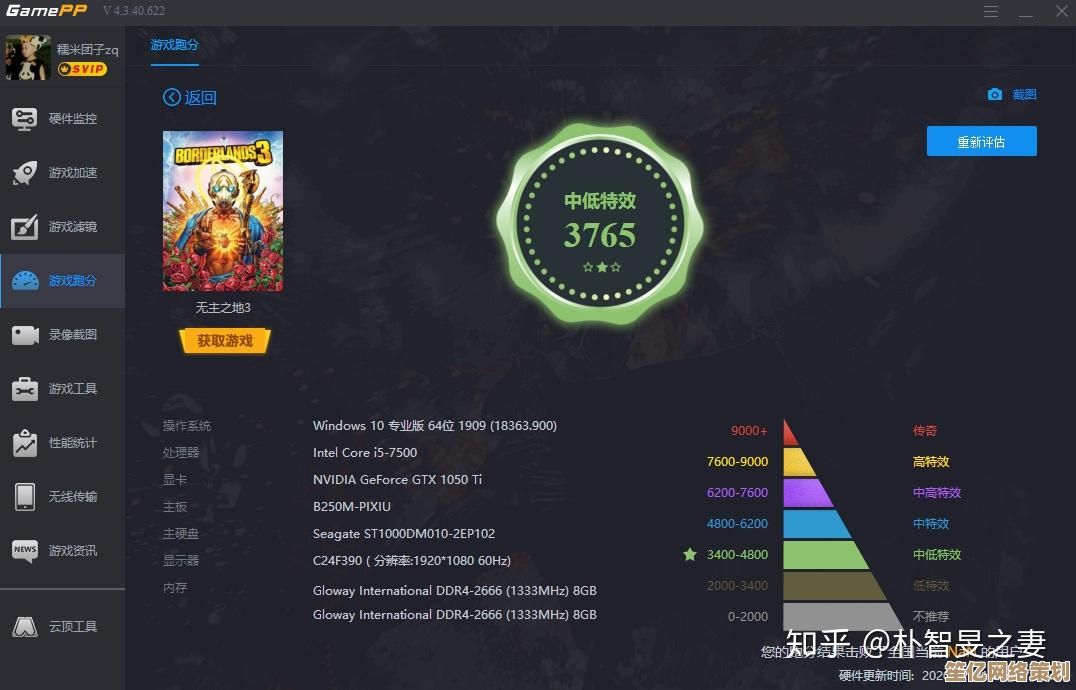Select 录像截图 sidebar label
This screenshot has width=1076, height=690.
[x=73, y=335]
